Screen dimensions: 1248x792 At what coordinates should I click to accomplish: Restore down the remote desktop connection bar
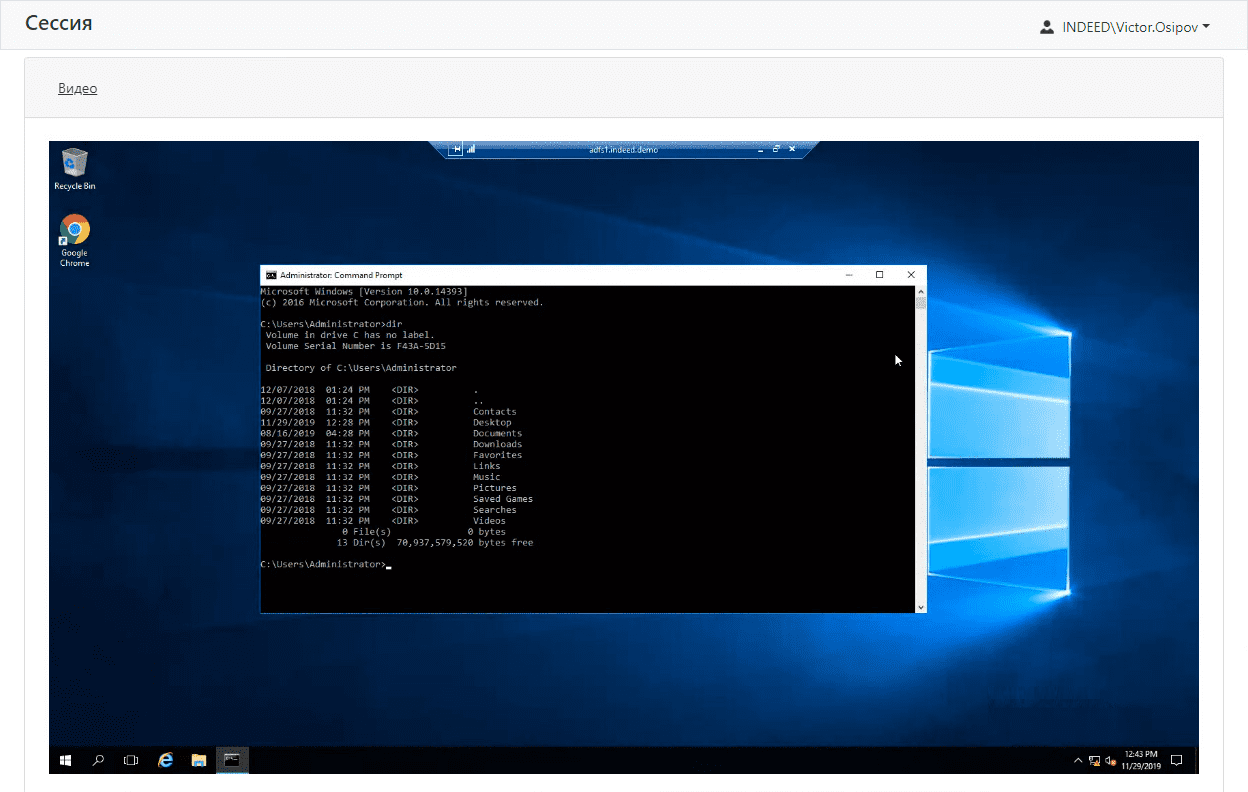point(776,149)
